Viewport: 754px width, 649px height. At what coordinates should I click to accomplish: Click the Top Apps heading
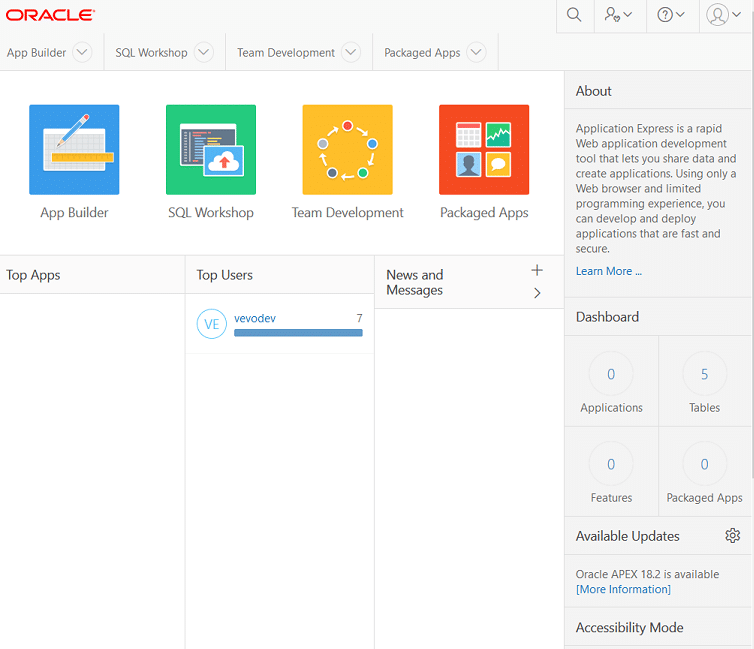click(x=33, y=275)
